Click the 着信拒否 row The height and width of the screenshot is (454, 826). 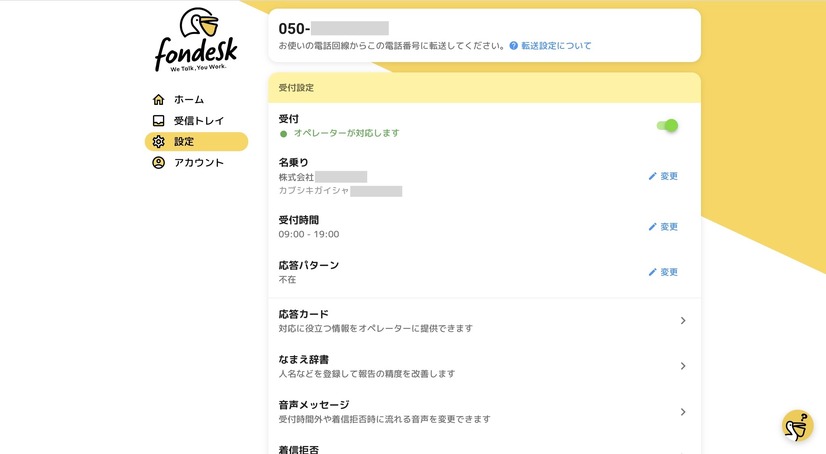pos(485,448)
